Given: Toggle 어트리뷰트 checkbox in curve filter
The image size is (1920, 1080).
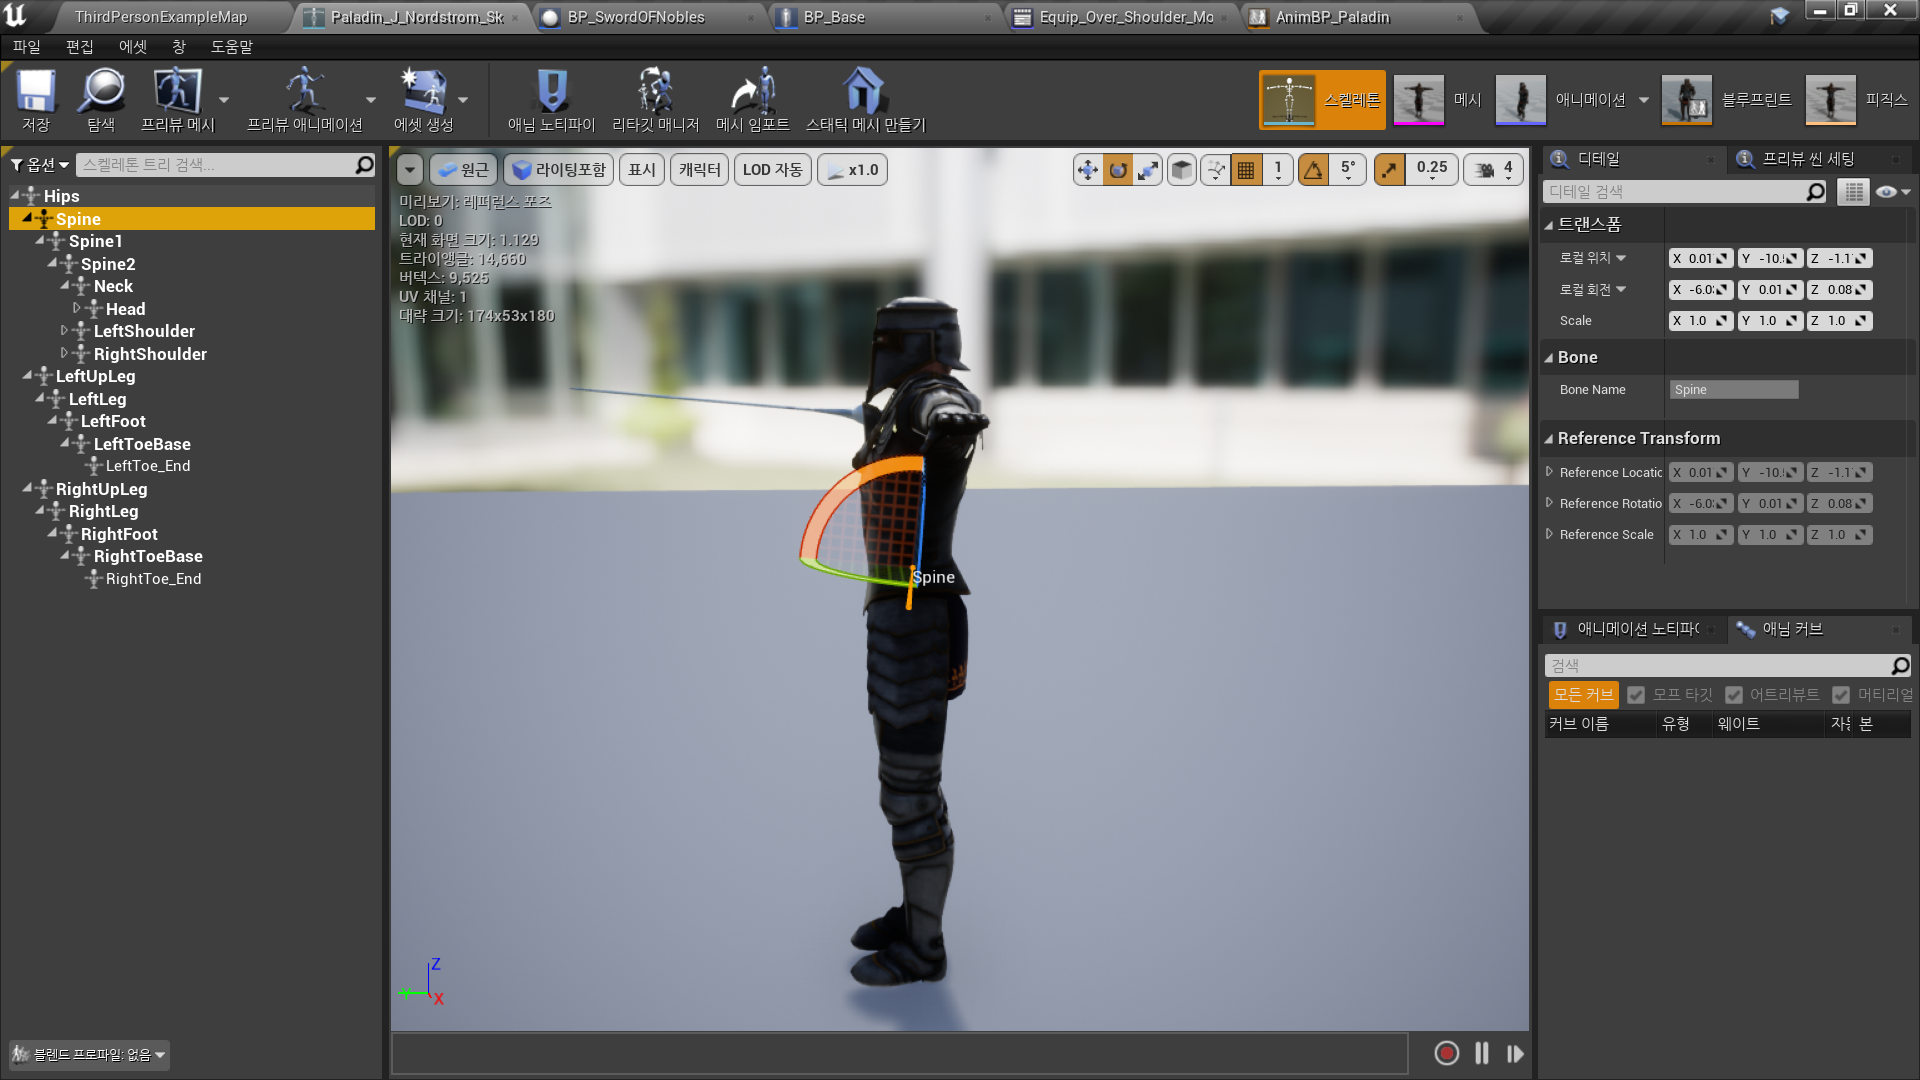Looking at the screenshot, I should click(x=1734, y=695).
